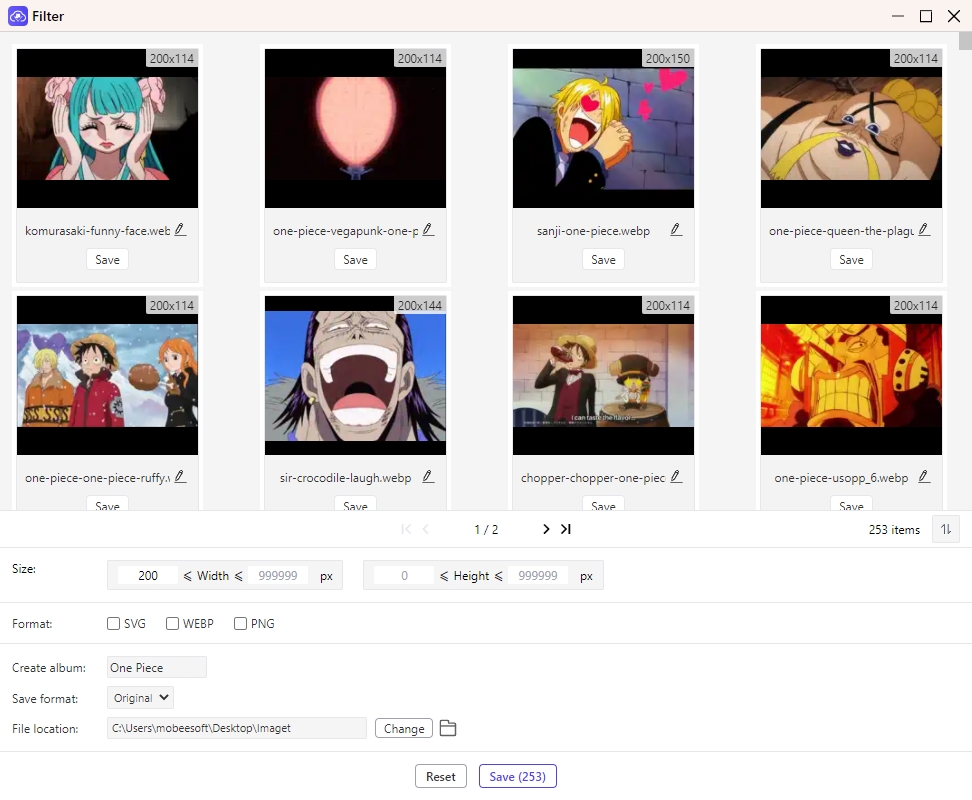
Task: Jump to first page arrow
Action: [406, 529]
